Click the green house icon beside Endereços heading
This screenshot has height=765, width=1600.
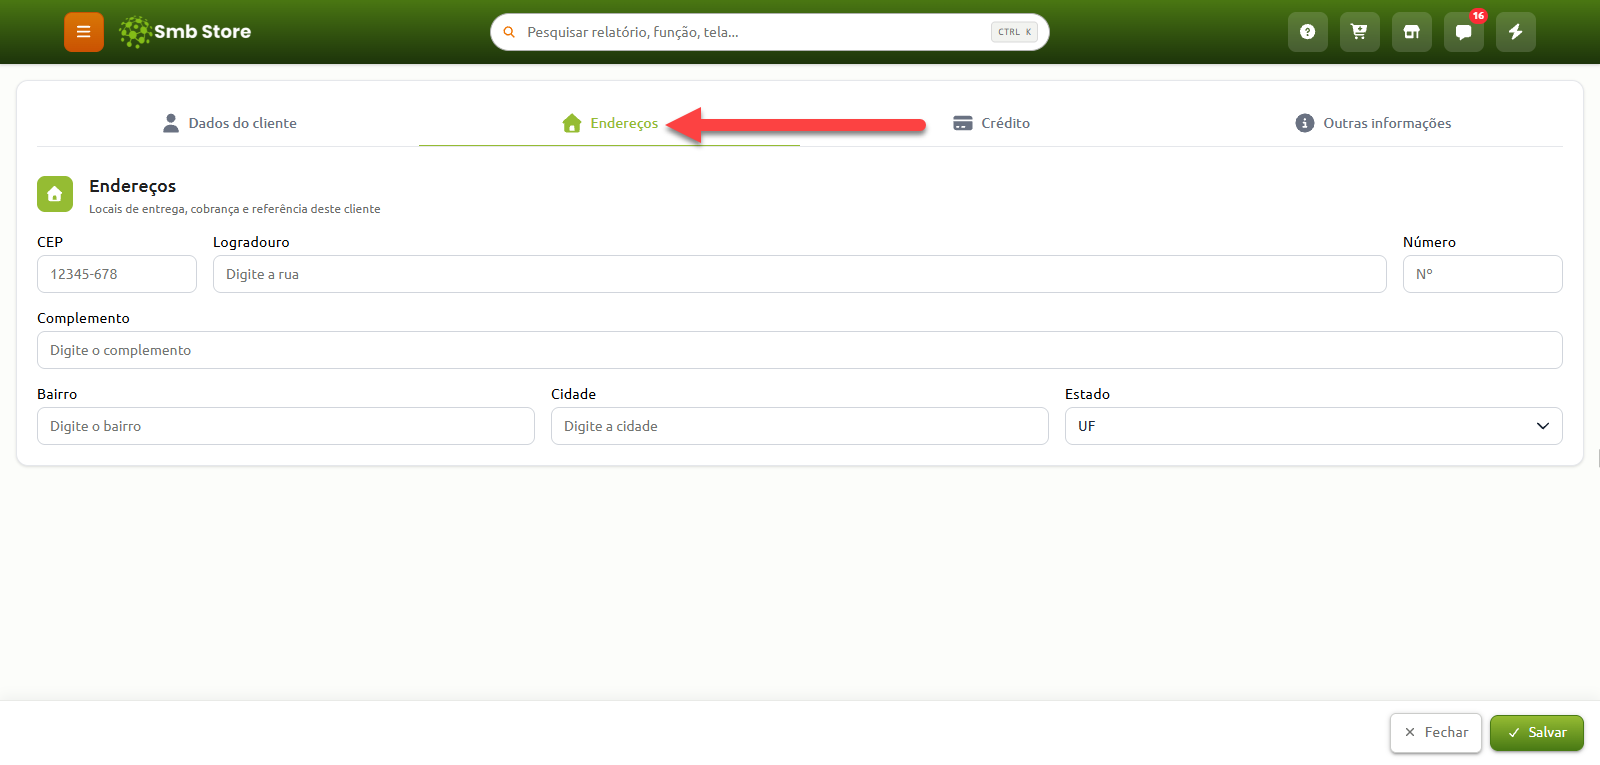pos(55,194)
